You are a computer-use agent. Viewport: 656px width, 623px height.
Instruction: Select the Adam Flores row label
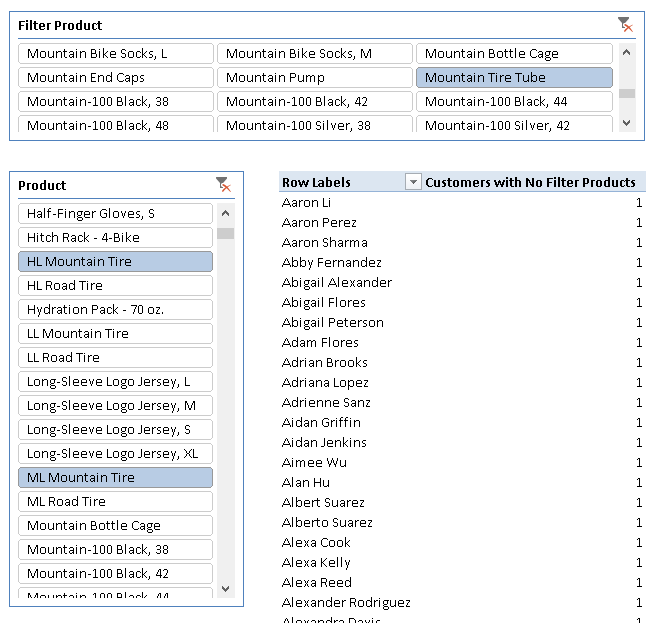click(x=320, y=343)
